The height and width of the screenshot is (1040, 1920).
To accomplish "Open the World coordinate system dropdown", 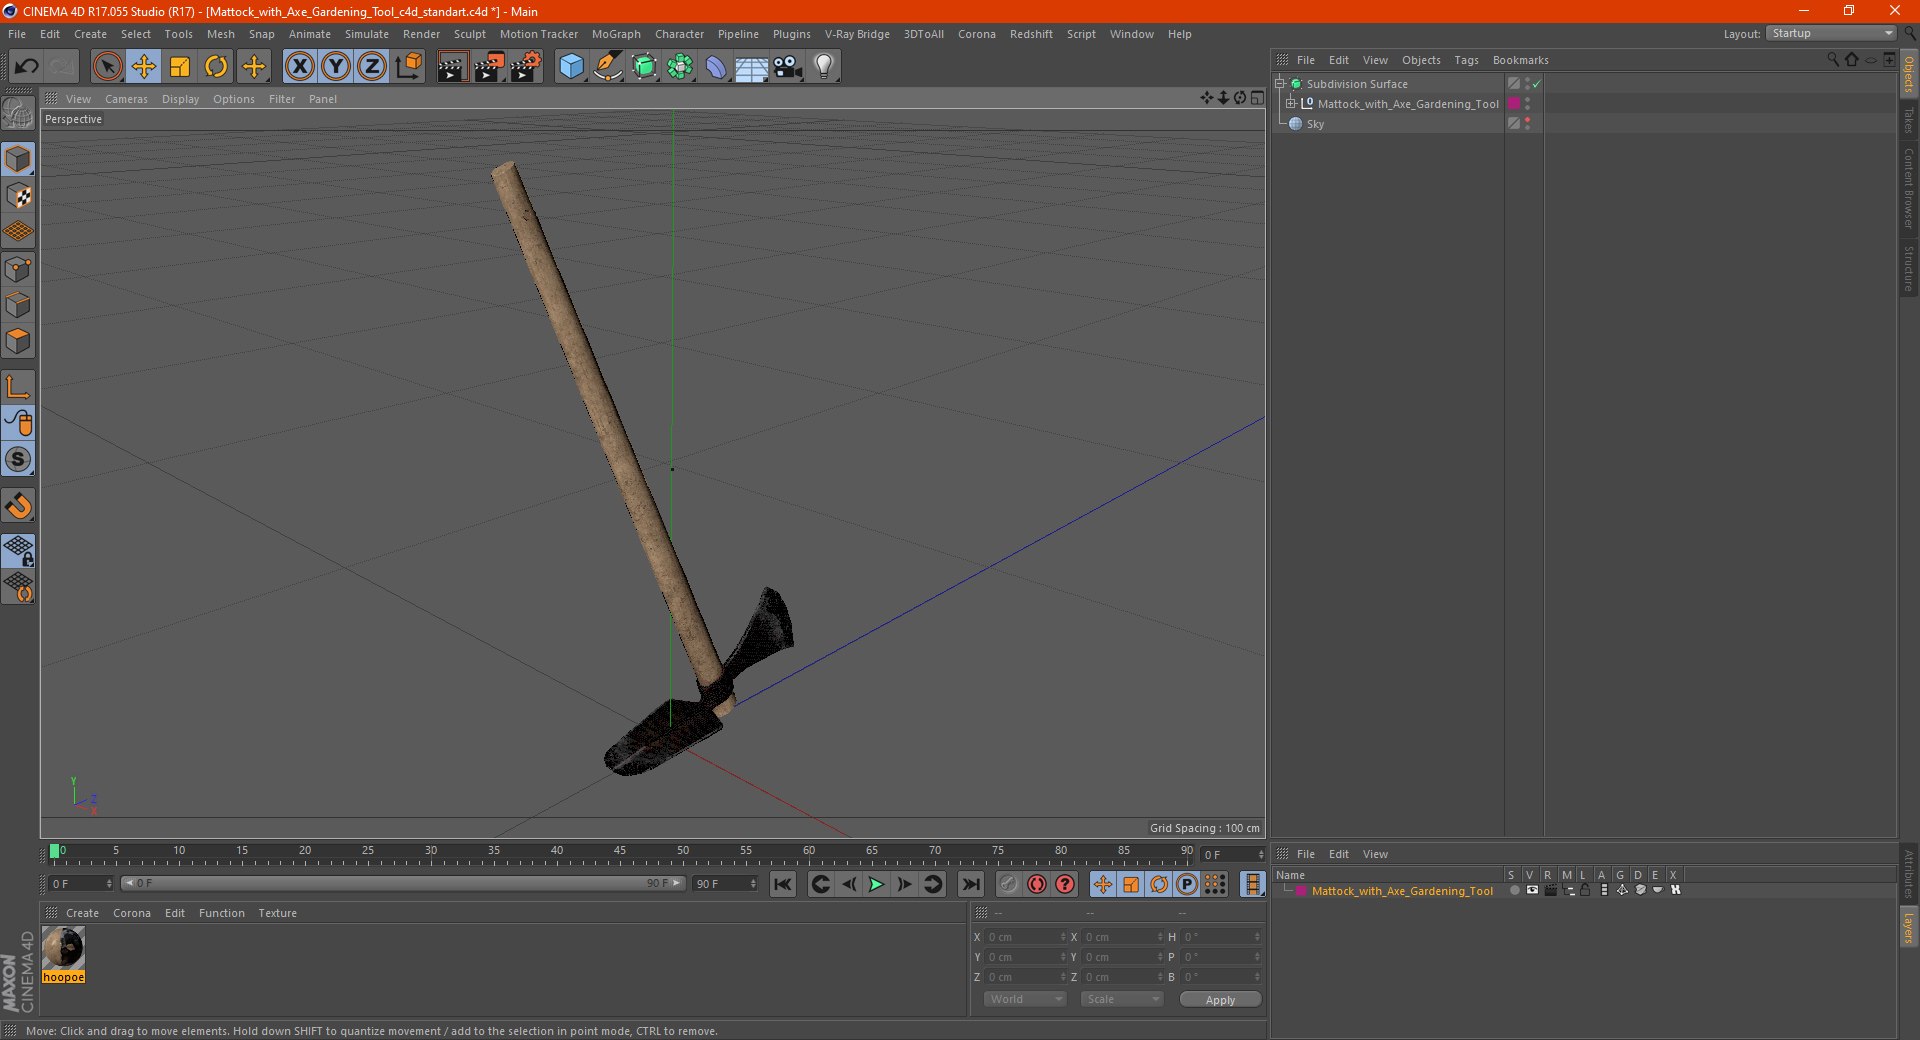I will (x=1025, y=999).
